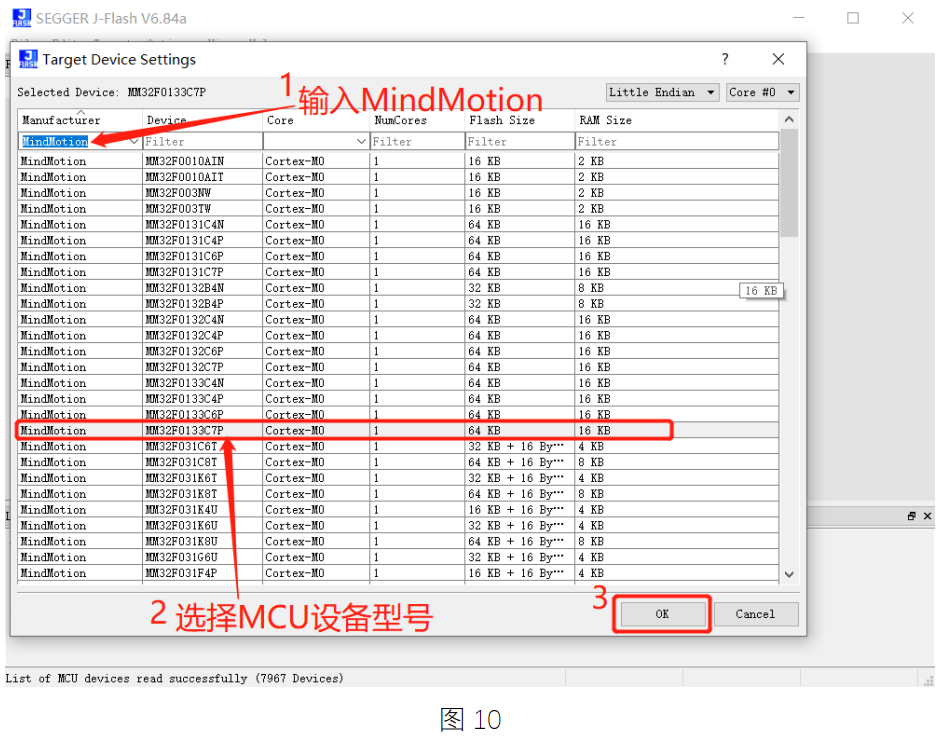
Task: Expand the Manufacturer filter dropdown arrow
Action: [x=135, y=142]
